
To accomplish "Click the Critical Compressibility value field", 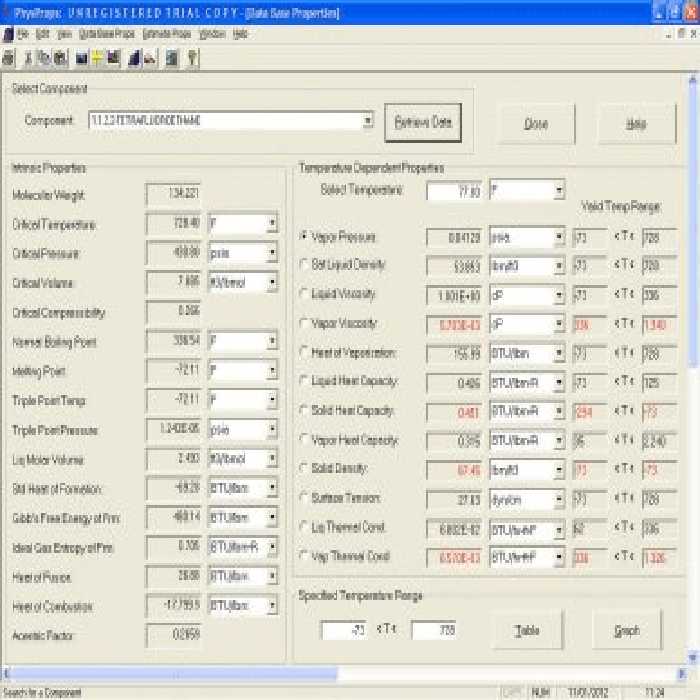I will pyautogui.click(x=173, y=311).
